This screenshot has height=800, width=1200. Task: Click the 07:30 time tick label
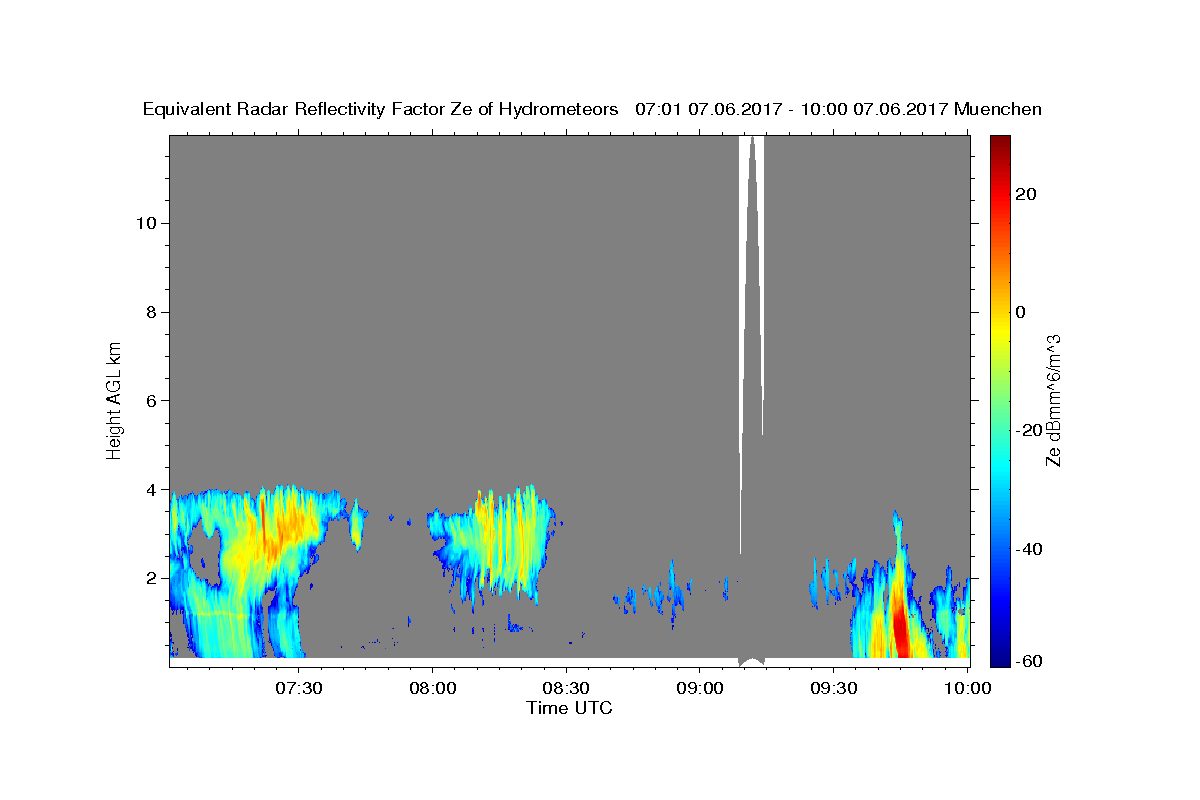(x=299, y=688)
